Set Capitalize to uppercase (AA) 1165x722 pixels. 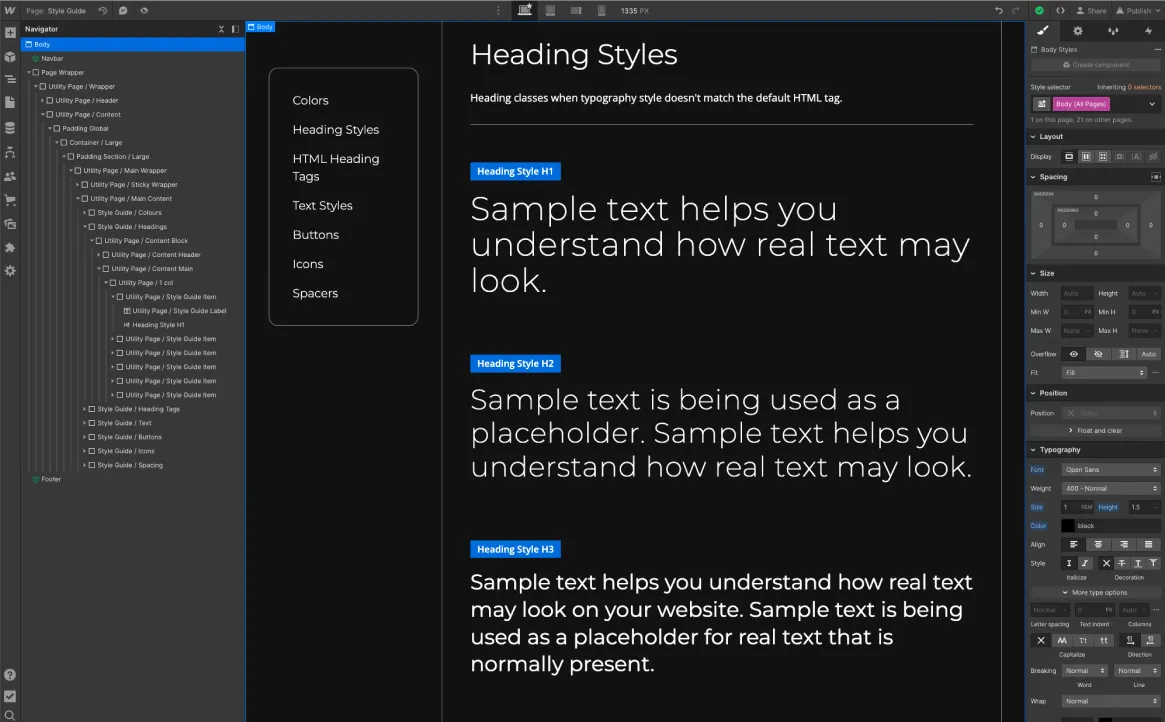click(1062, 640)
